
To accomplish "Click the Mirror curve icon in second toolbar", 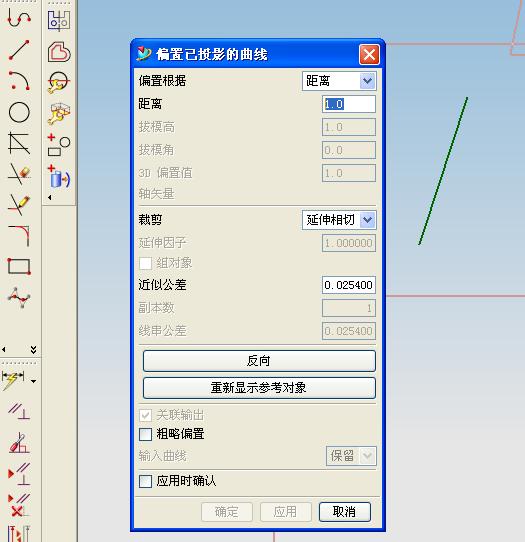I will (x=59, y=21).
